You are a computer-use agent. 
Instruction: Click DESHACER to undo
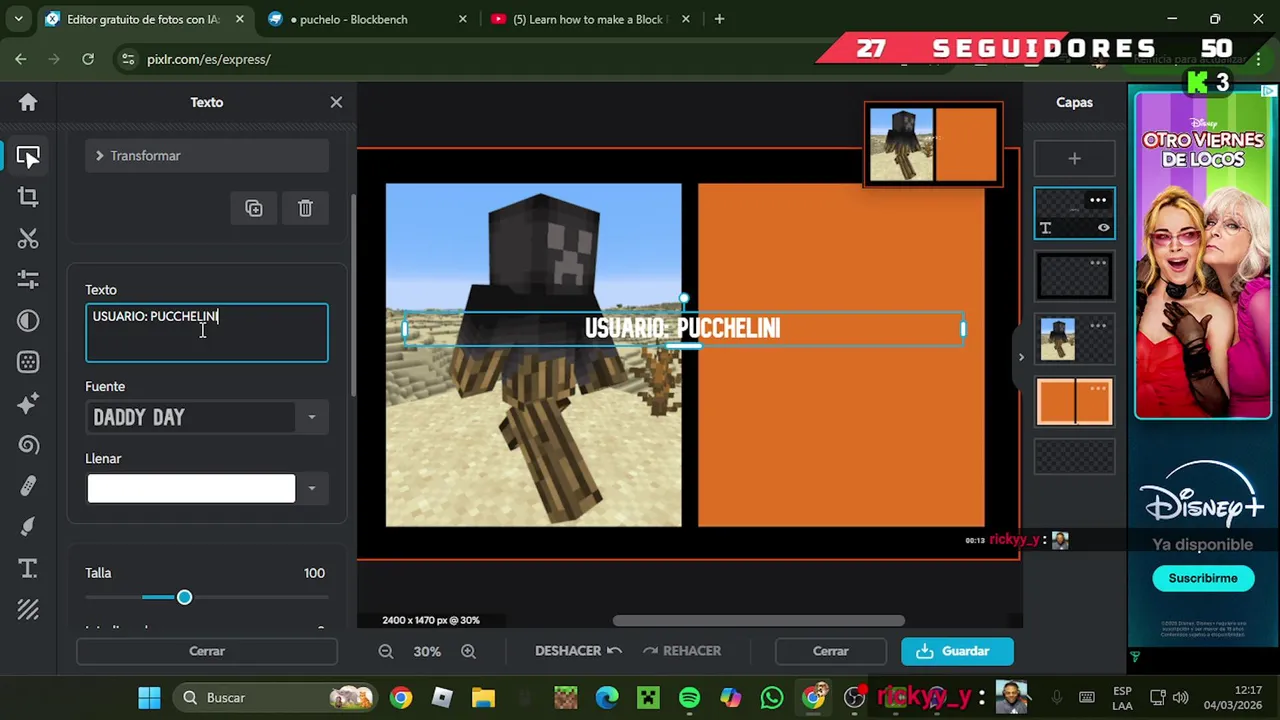pos(578,651)
